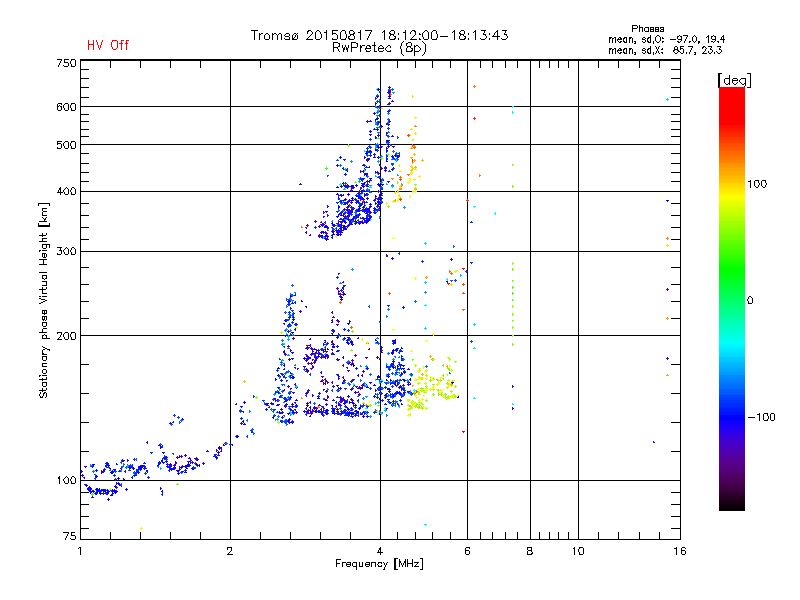Select the 'mean, sd,O: -97.0, 19.4' line

click(666, 39)
